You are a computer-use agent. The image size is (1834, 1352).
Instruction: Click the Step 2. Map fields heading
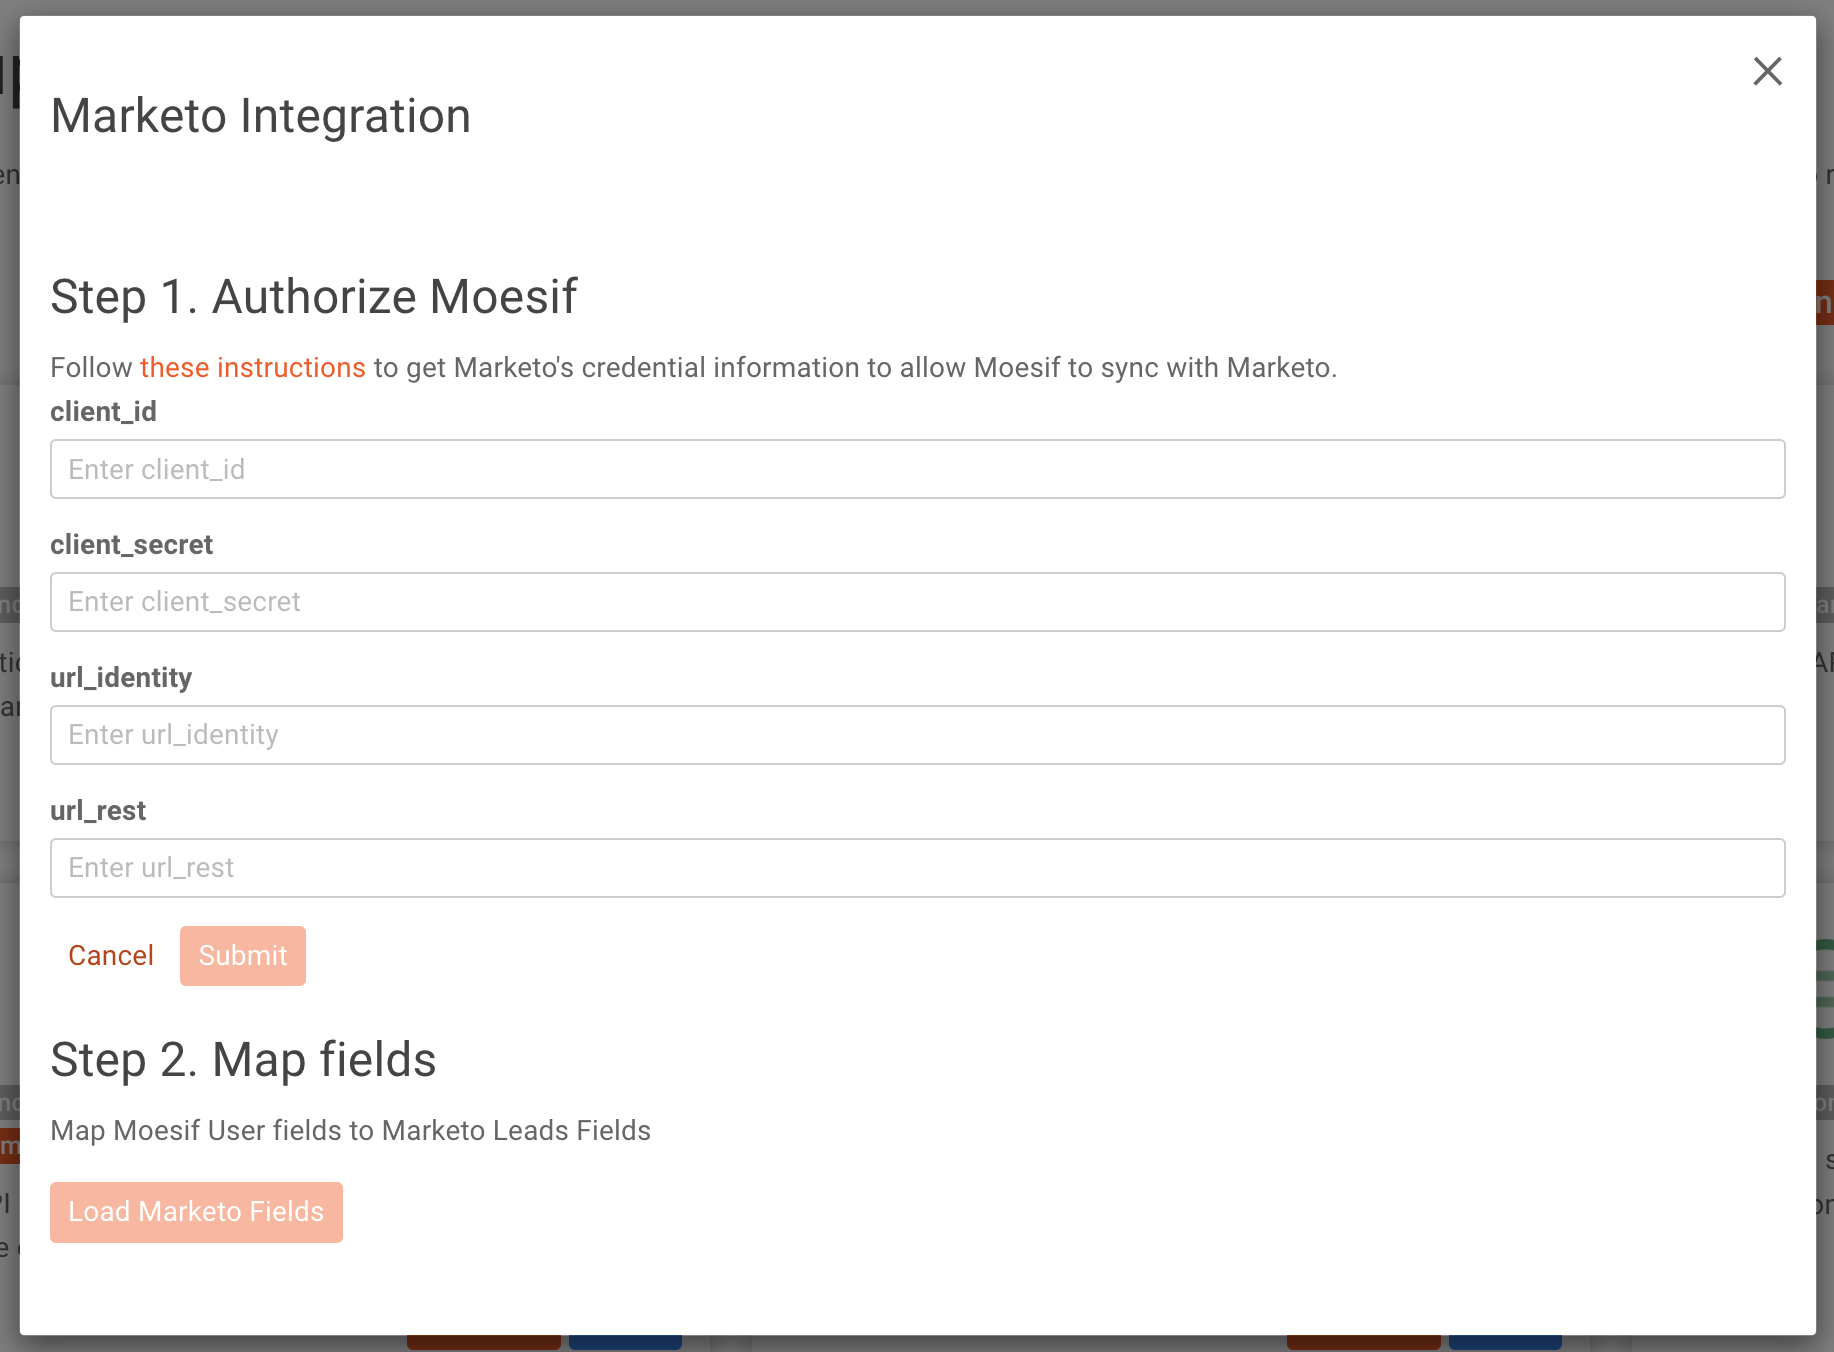pyautogui.click(x=243, y=1060)
